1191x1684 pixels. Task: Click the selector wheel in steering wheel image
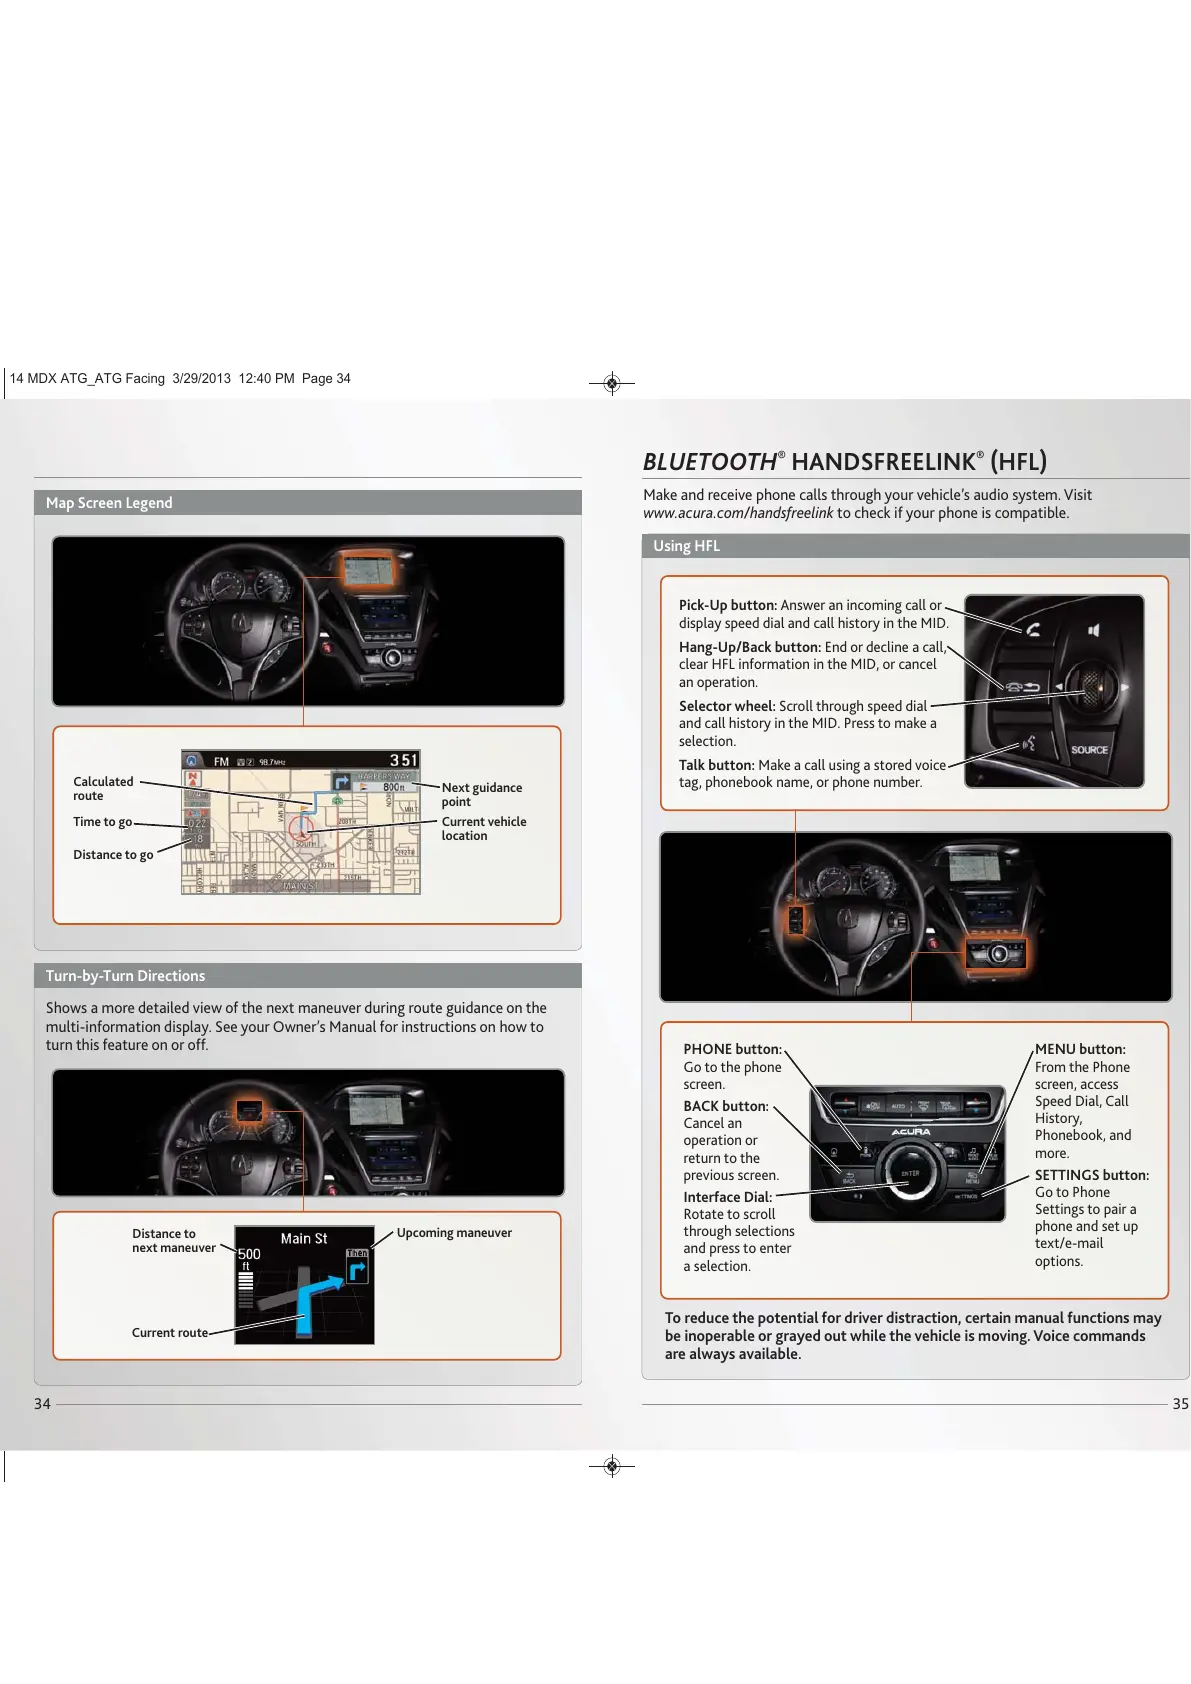(x=1092, y=687)
